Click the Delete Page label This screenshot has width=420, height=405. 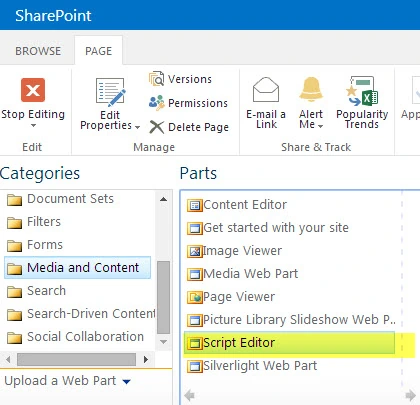click(199, 127)
